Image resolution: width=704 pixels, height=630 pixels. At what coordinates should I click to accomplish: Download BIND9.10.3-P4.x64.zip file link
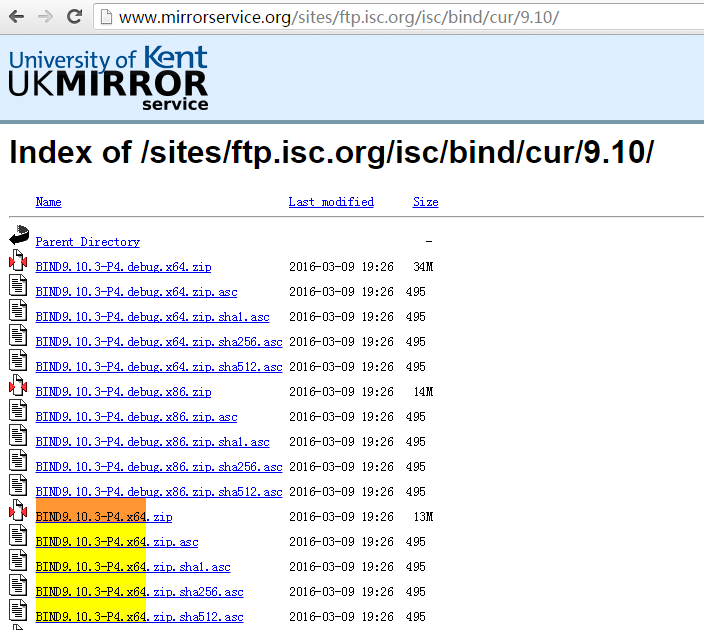(103, 517)
